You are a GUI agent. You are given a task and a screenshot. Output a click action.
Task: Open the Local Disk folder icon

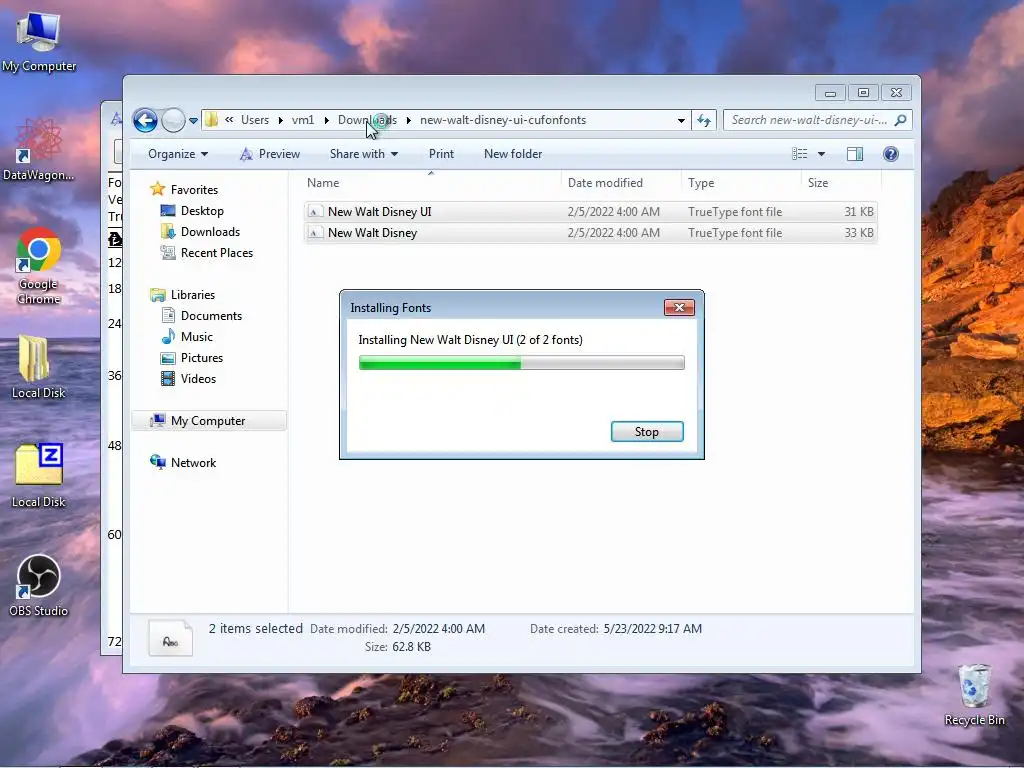(39, 366)
